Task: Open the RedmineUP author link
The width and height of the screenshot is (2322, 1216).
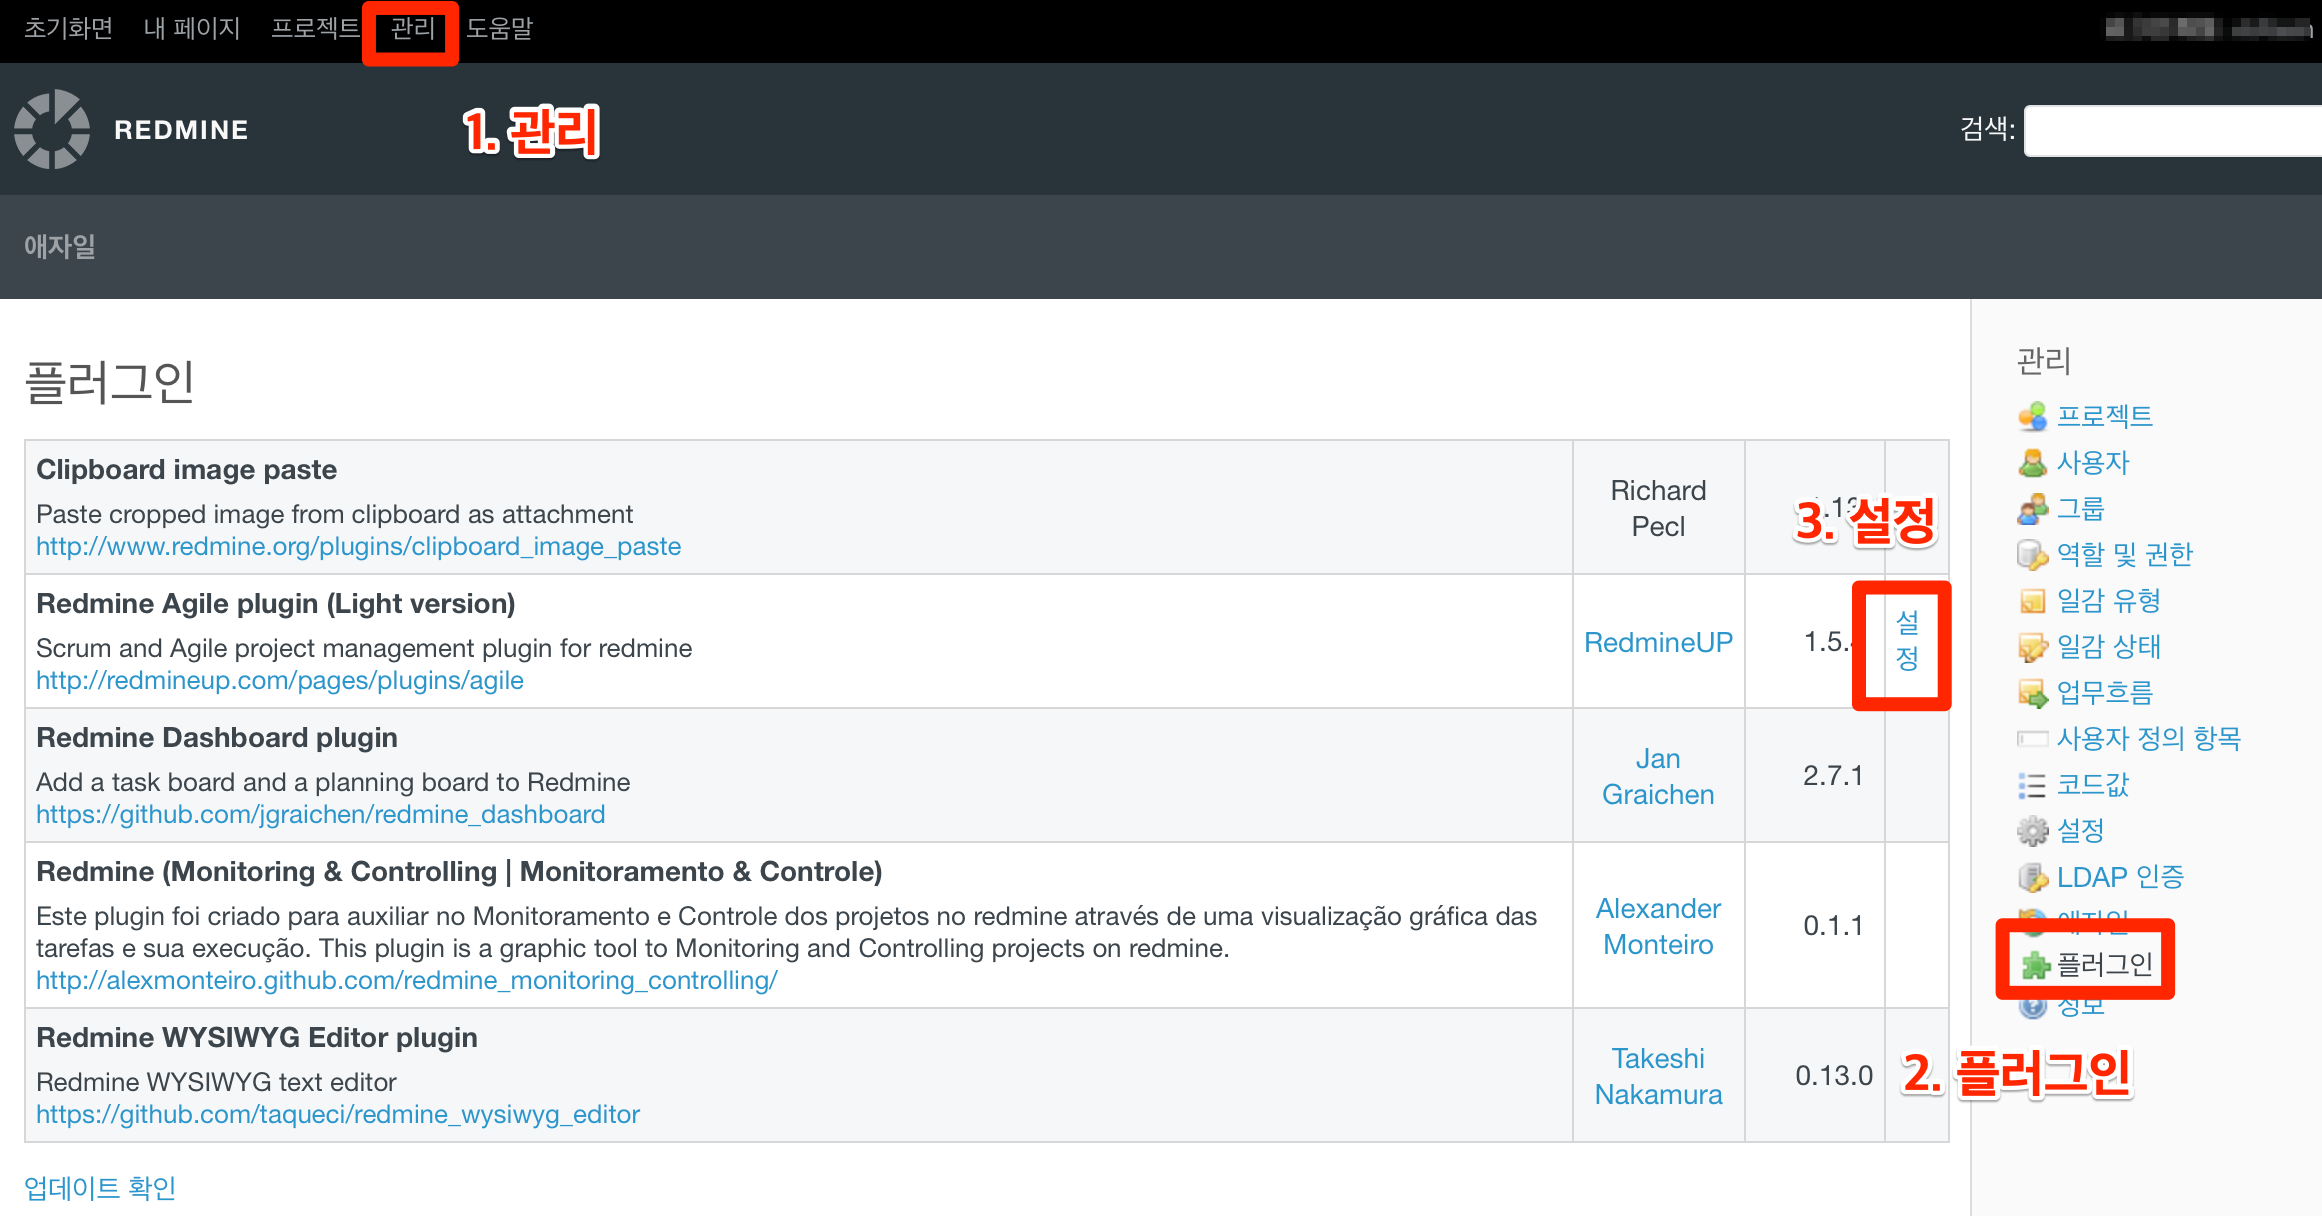Action: pos(1657,642)
